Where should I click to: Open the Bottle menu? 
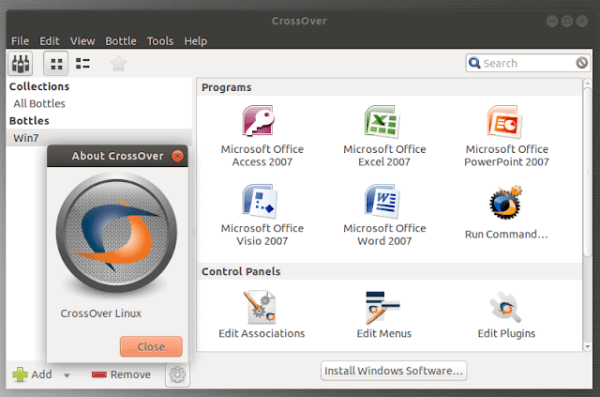tap(121, 41)
